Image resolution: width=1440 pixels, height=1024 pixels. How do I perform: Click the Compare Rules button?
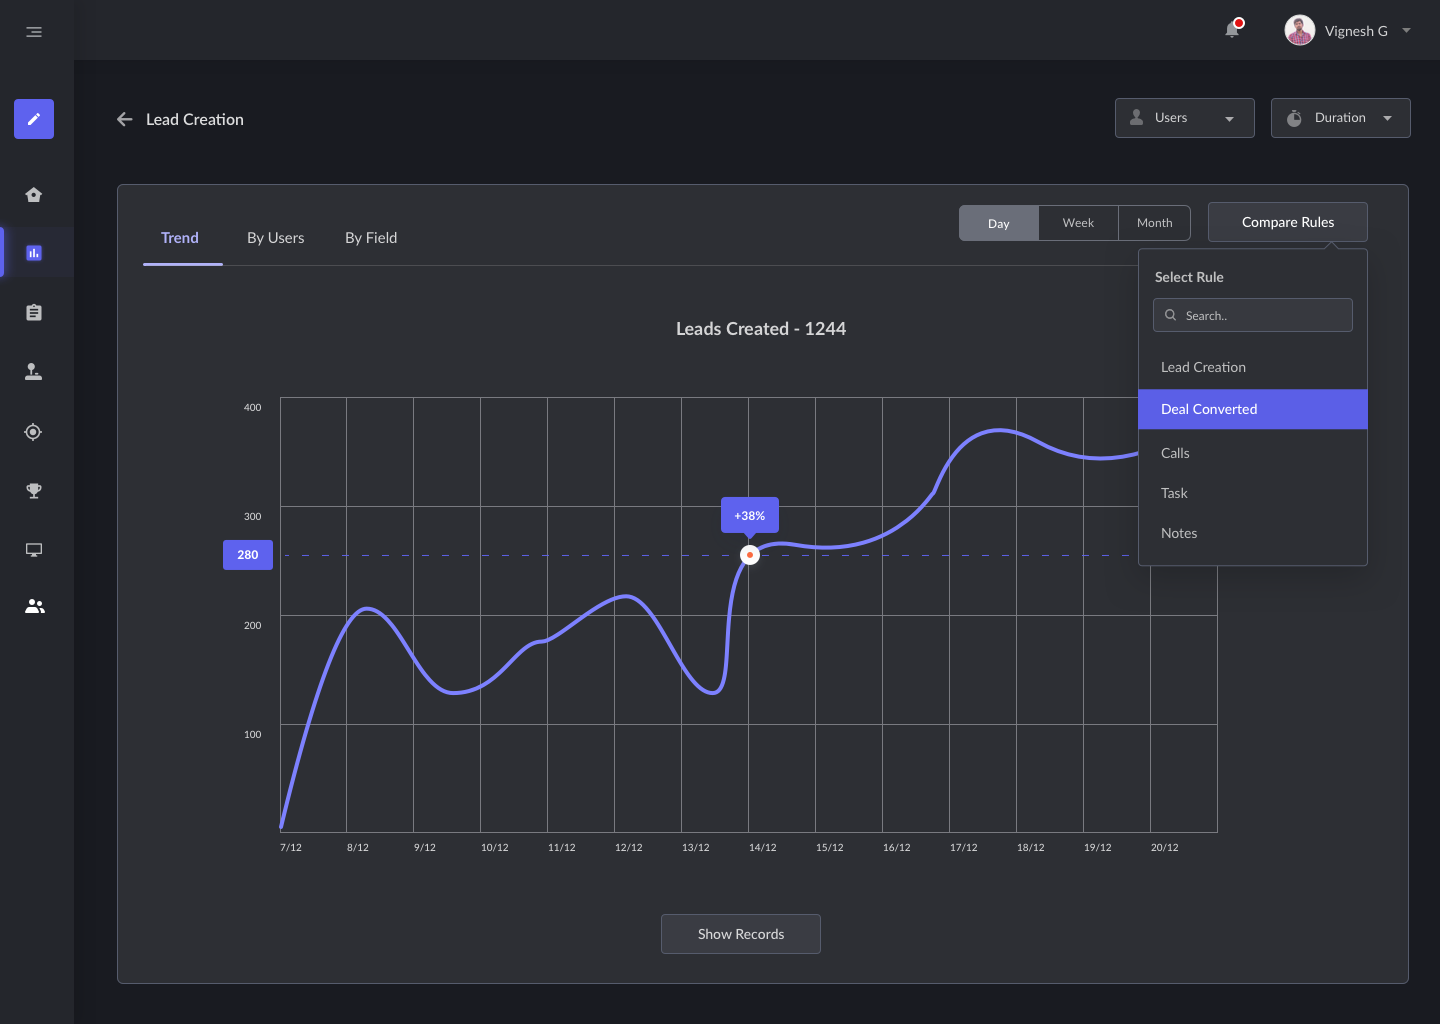click(1288, 222)
